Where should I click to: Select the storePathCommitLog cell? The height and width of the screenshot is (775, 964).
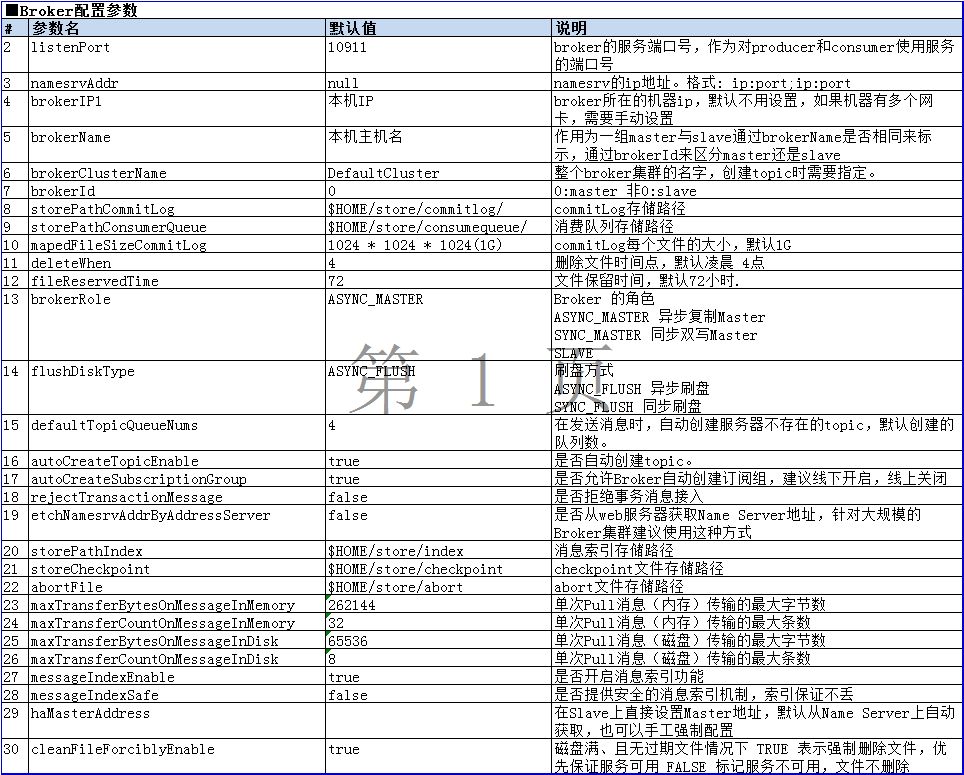(x=177, y=208)
